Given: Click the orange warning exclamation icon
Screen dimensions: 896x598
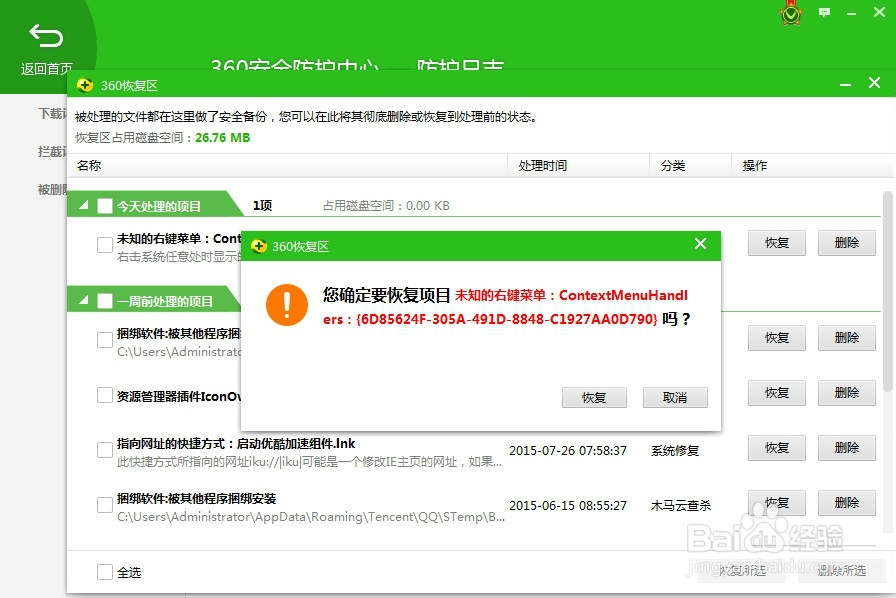Looking at the screenshot, I should click(x=287, y=305).
